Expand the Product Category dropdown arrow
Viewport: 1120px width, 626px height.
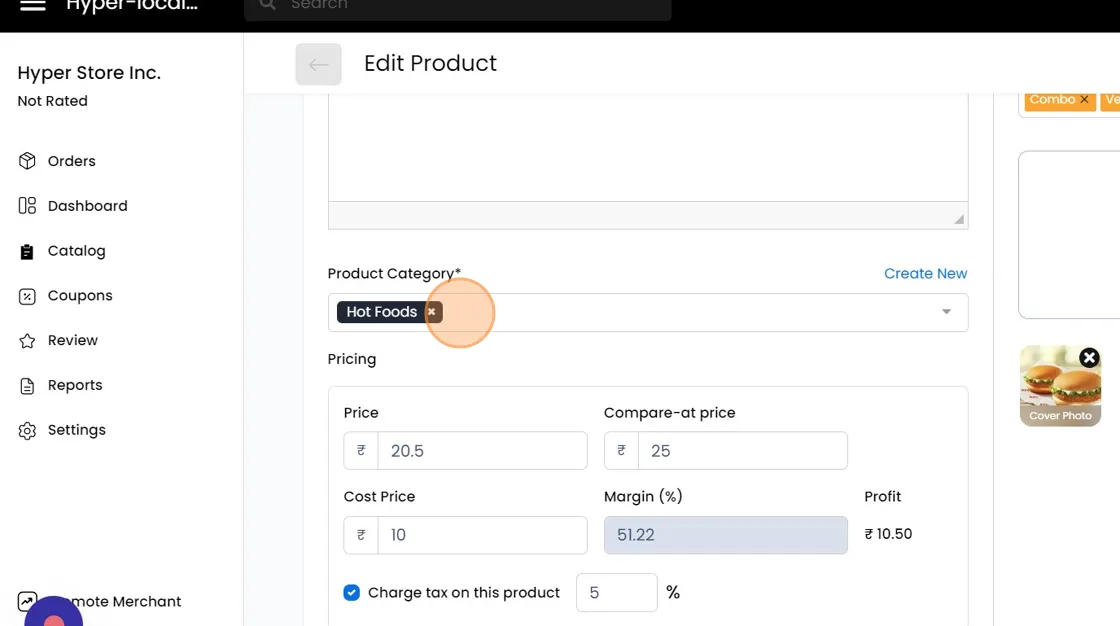pos(946,312)
